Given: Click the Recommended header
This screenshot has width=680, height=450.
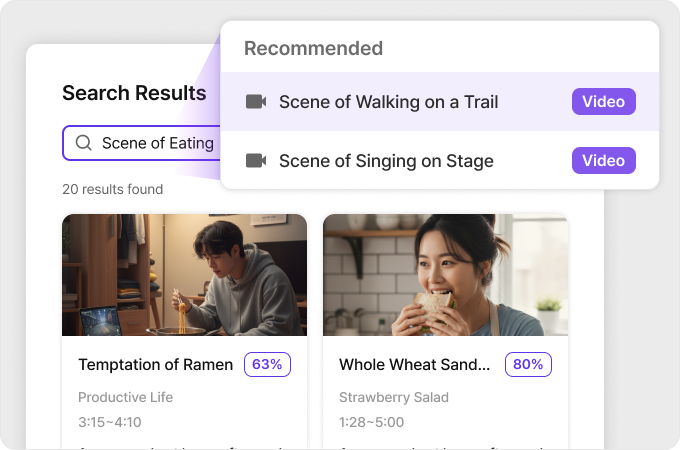Looking at the screenshot, I should click(x=313, y=48).
